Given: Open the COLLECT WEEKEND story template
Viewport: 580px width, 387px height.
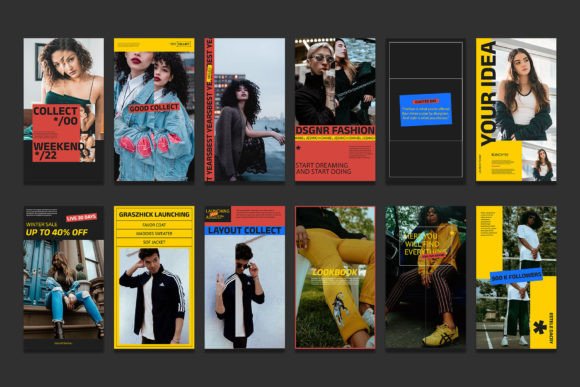Looking at the screenshot, I should tap(64, 111).
